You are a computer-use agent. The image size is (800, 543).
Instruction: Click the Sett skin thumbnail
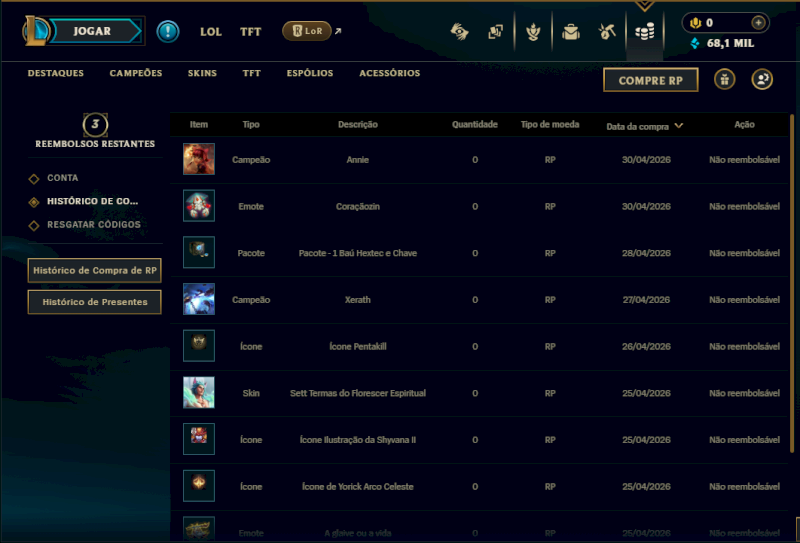pyautogui.click(x=199, y=392)
